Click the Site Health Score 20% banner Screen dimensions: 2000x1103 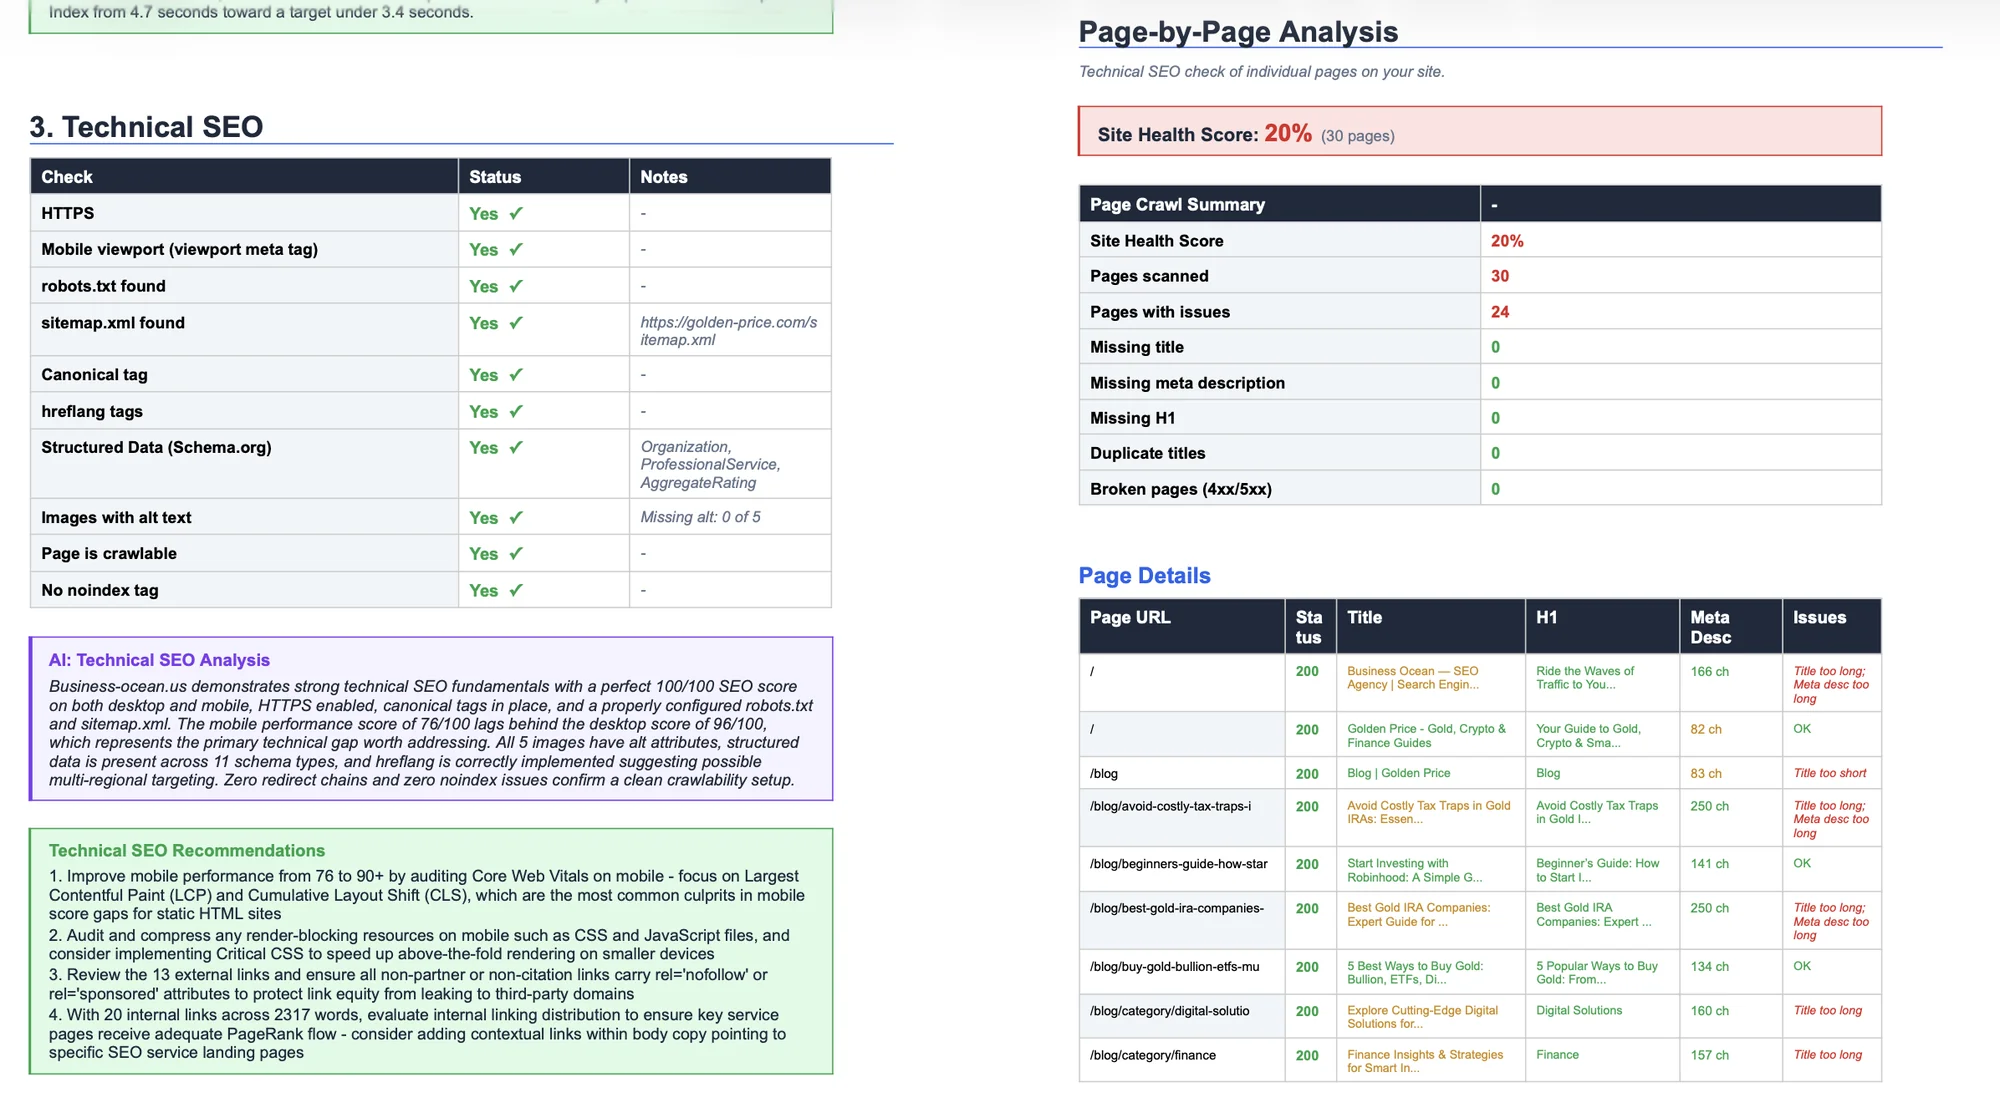click(x=1479, y=131)
